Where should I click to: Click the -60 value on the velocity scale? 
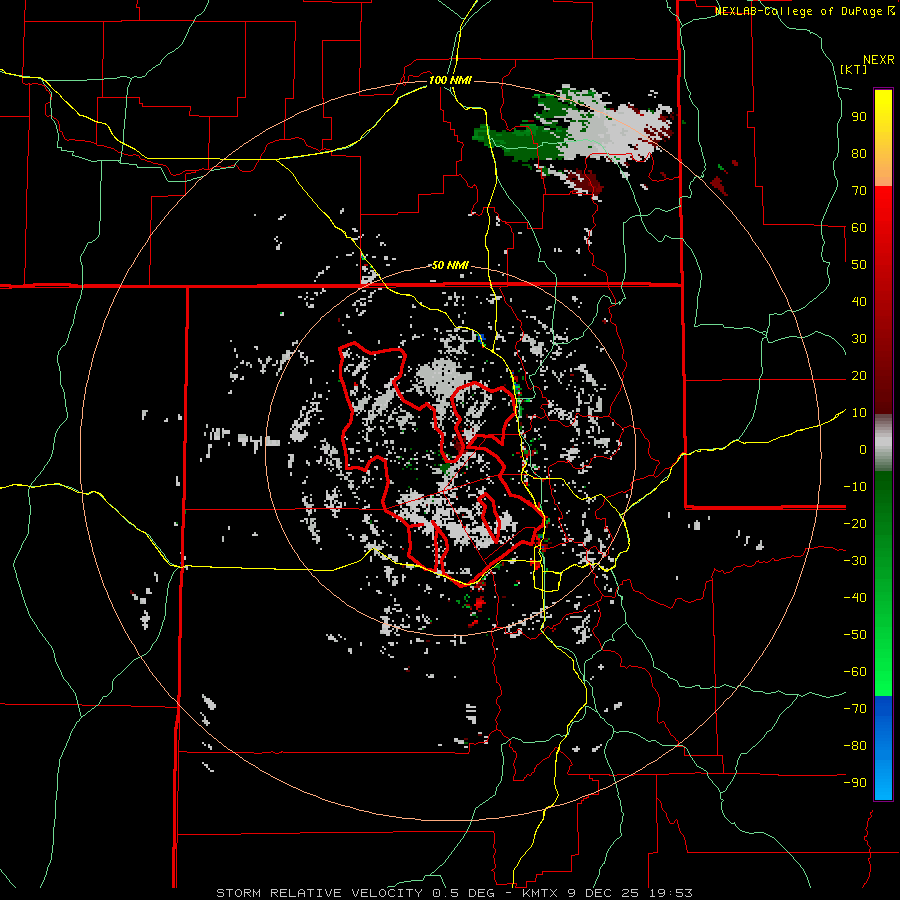click(855, 672)
